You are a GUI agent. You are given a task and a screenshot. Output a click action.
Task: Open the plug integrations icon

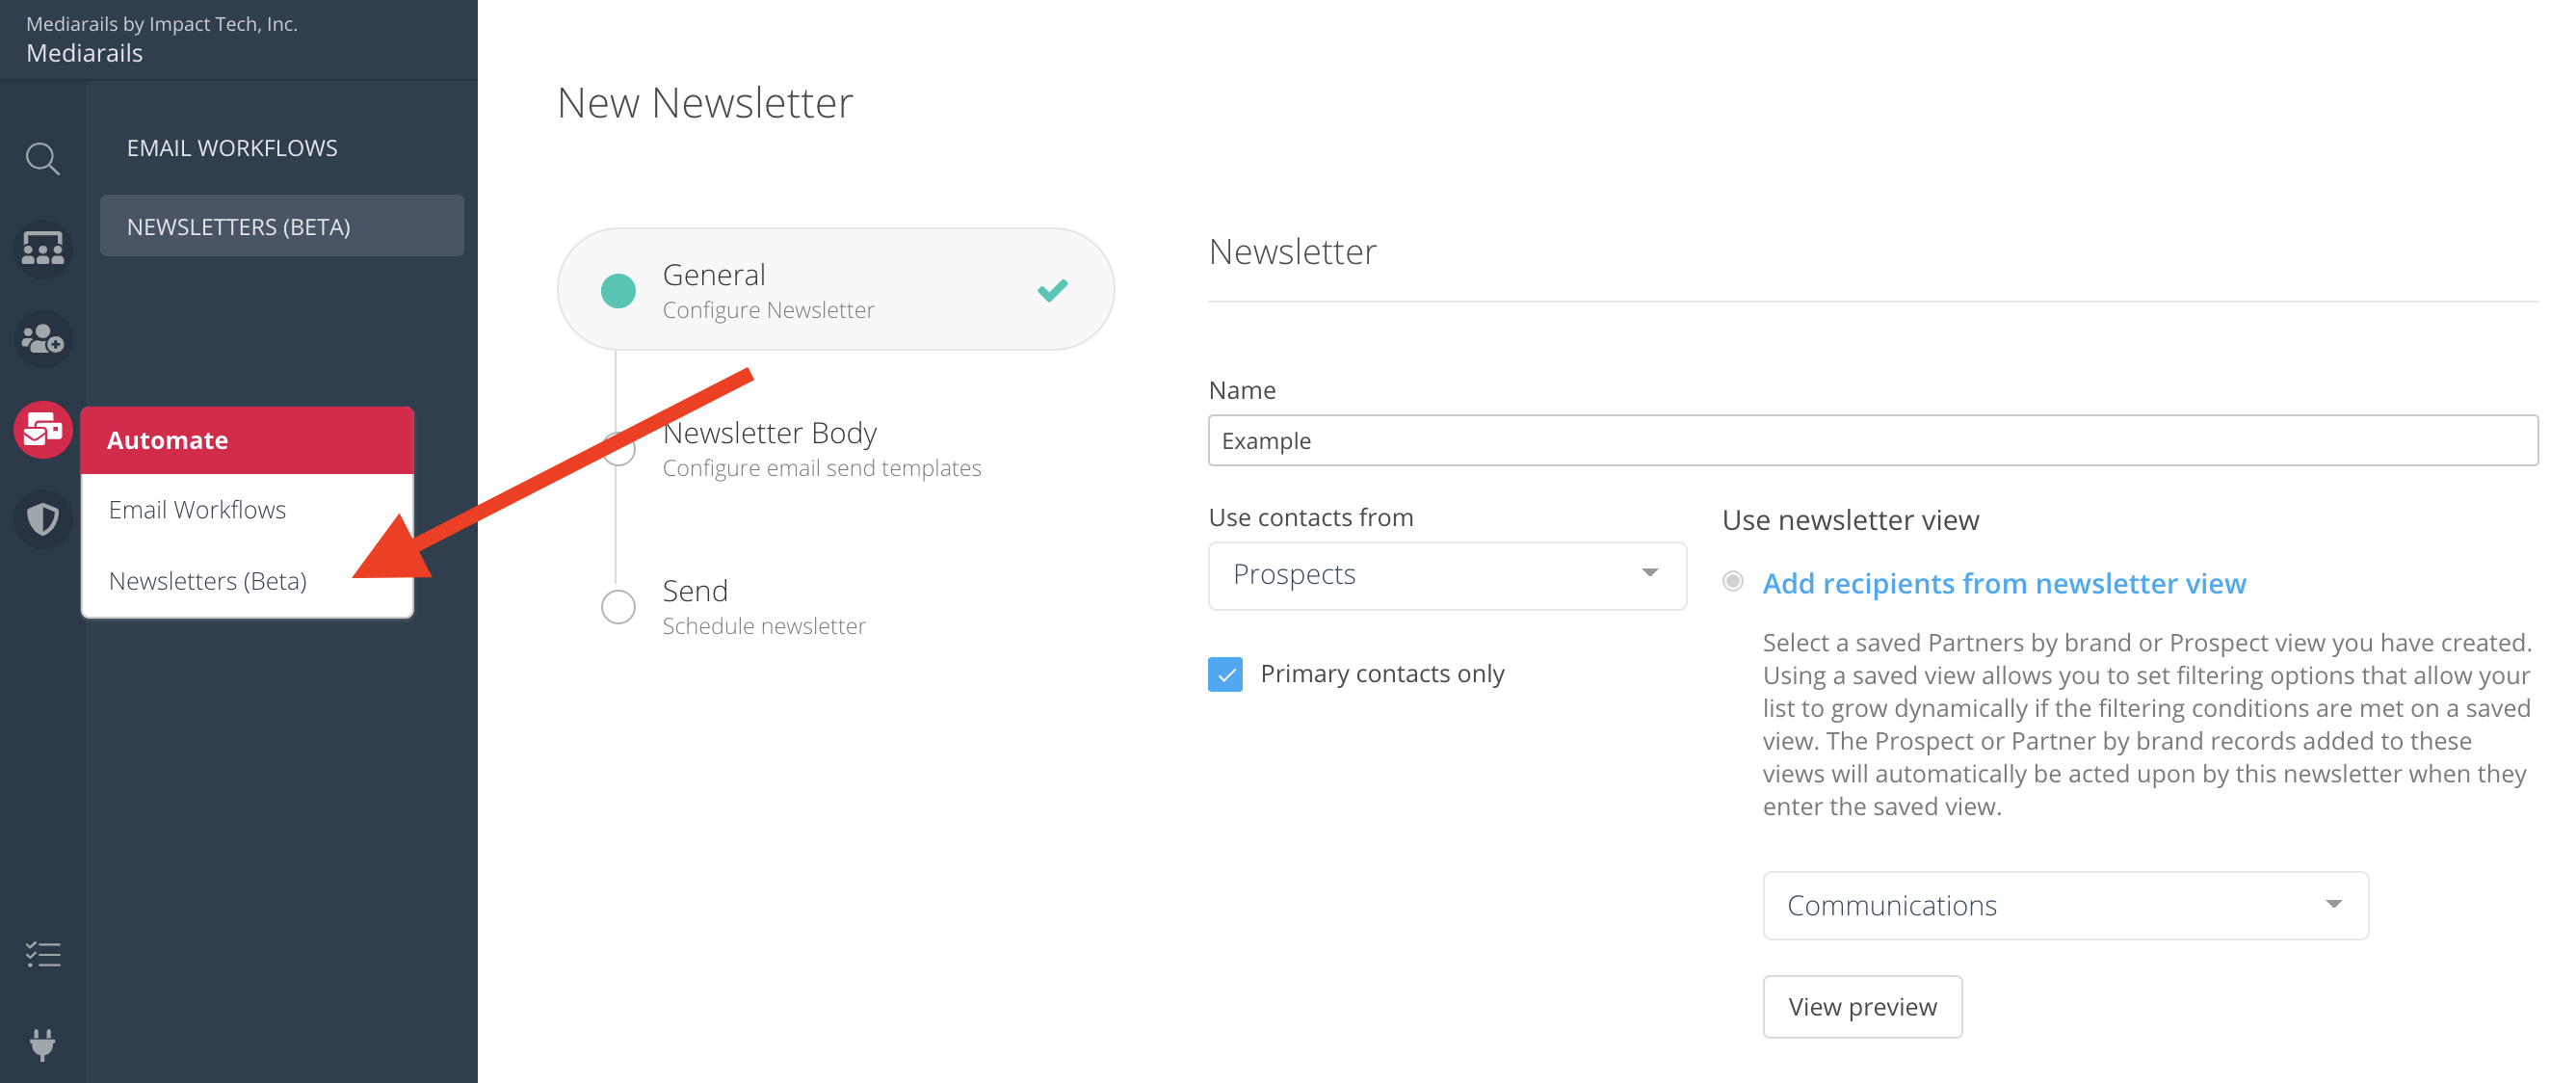tap(42, 1044)
